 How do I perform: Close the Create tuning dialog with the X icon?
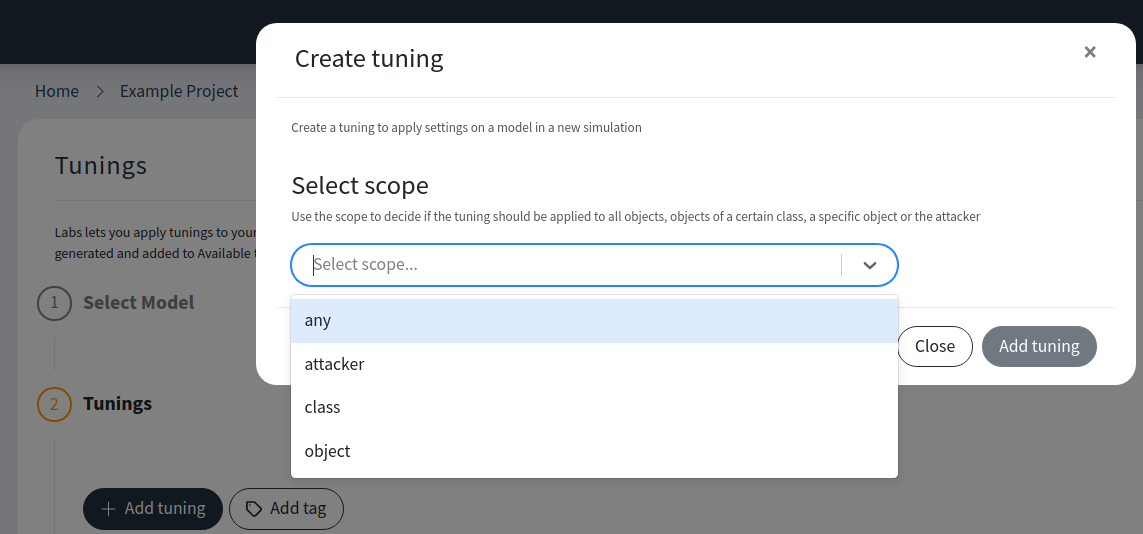[1090, 52]
